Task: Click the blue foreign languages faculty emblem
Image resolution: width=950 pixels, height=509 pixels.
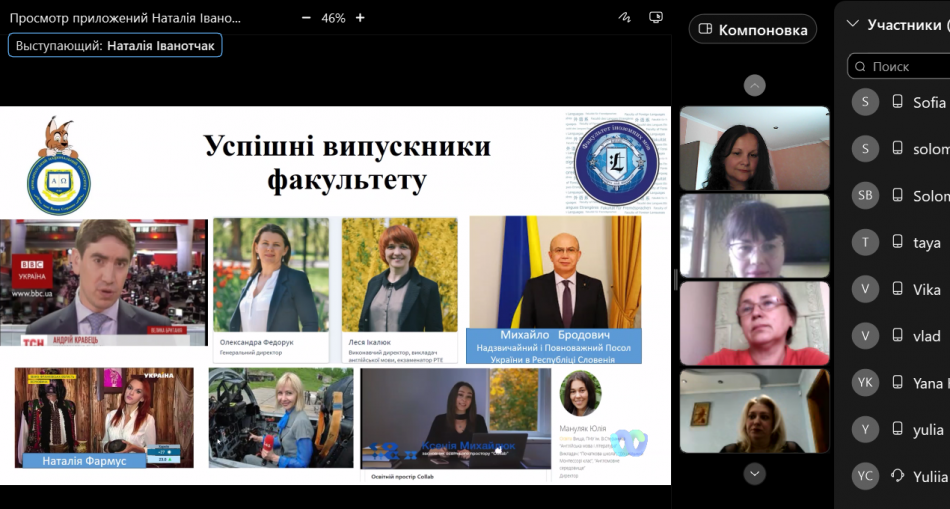Action: coord(617,163)
